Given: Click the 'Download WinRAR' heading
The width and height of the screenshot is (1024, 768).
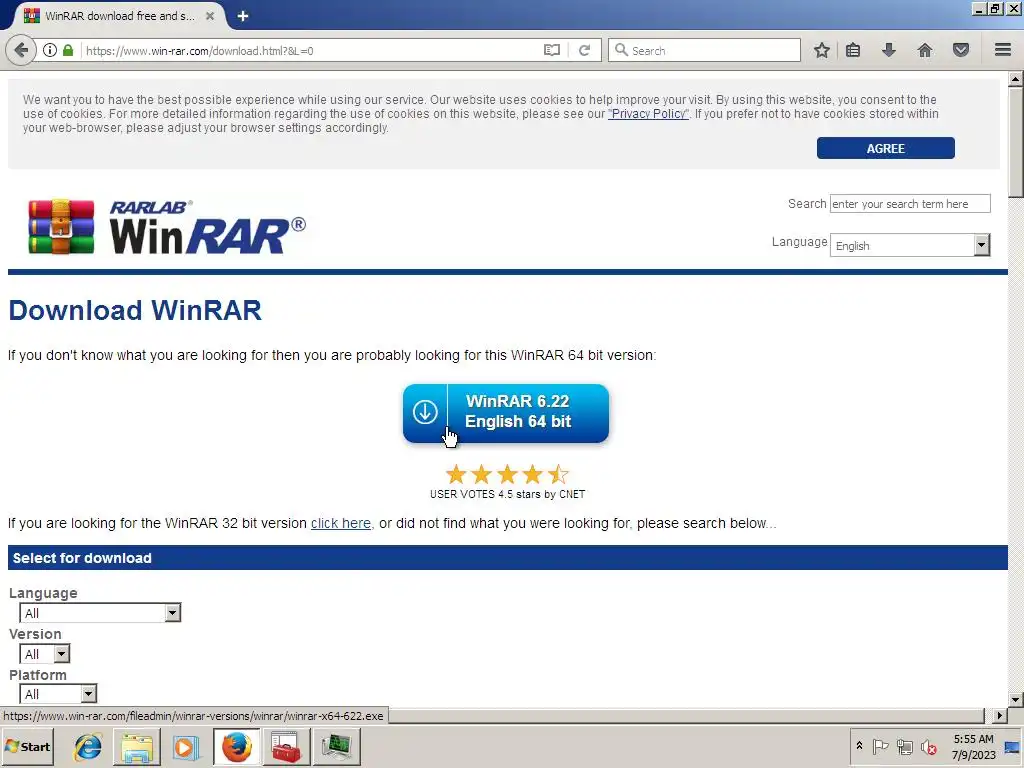Looking at the screenshot, I should pos(135,310).
